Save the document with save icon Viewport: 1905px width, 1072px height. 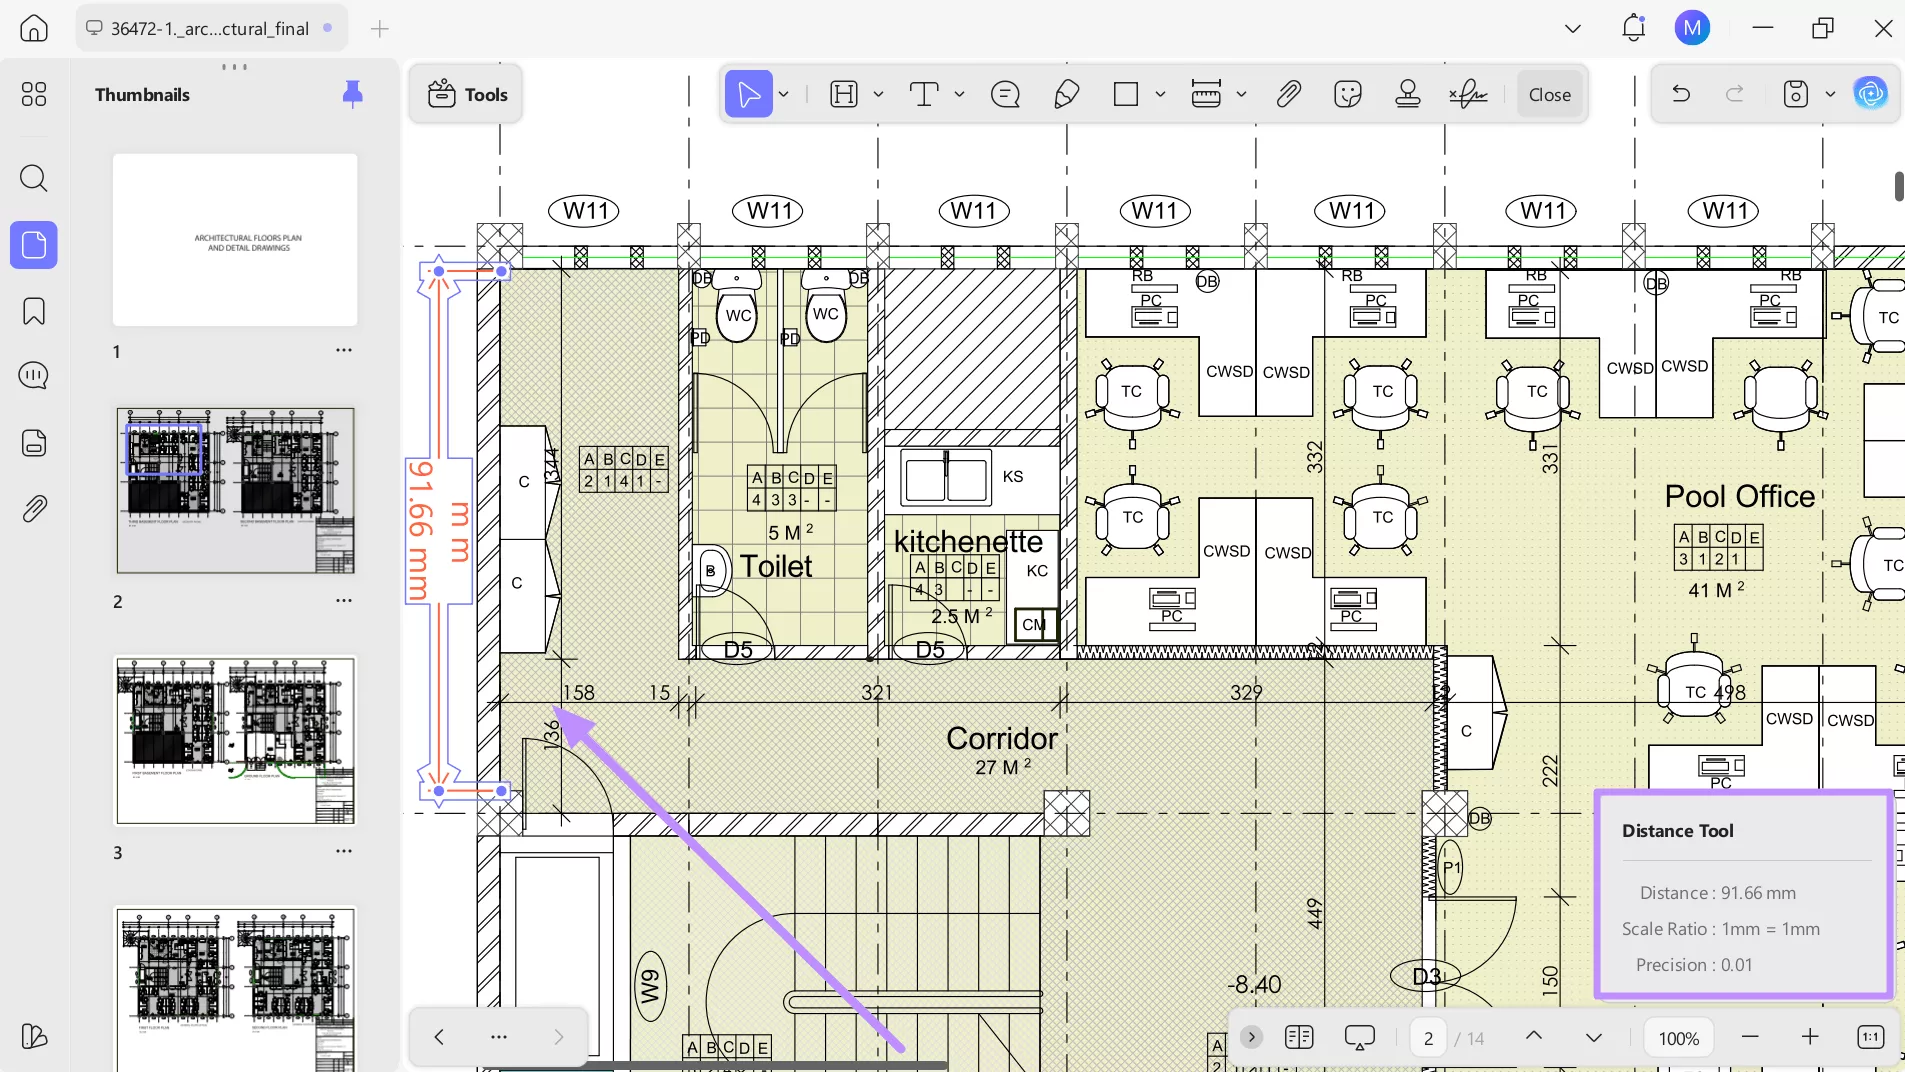[x=1796, y=94]
